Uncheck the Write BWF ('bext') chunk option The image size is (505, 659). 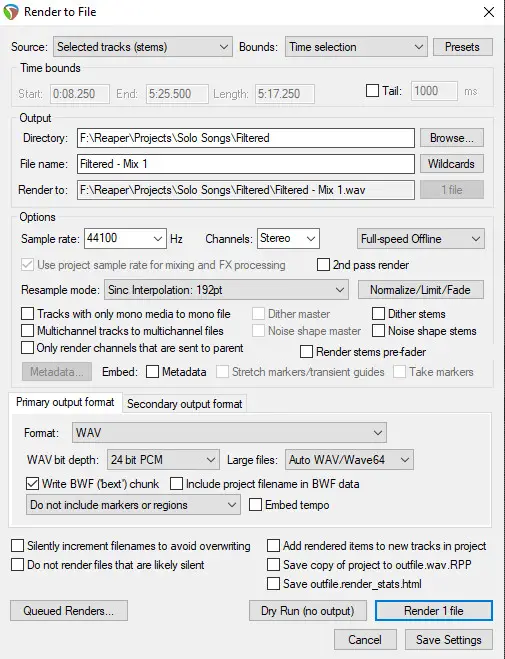click(x=32, y=484)
